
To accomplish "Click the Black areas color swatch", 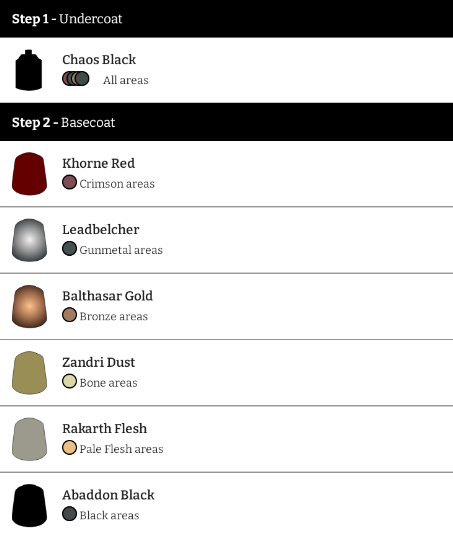I will (x=69, y=514).
